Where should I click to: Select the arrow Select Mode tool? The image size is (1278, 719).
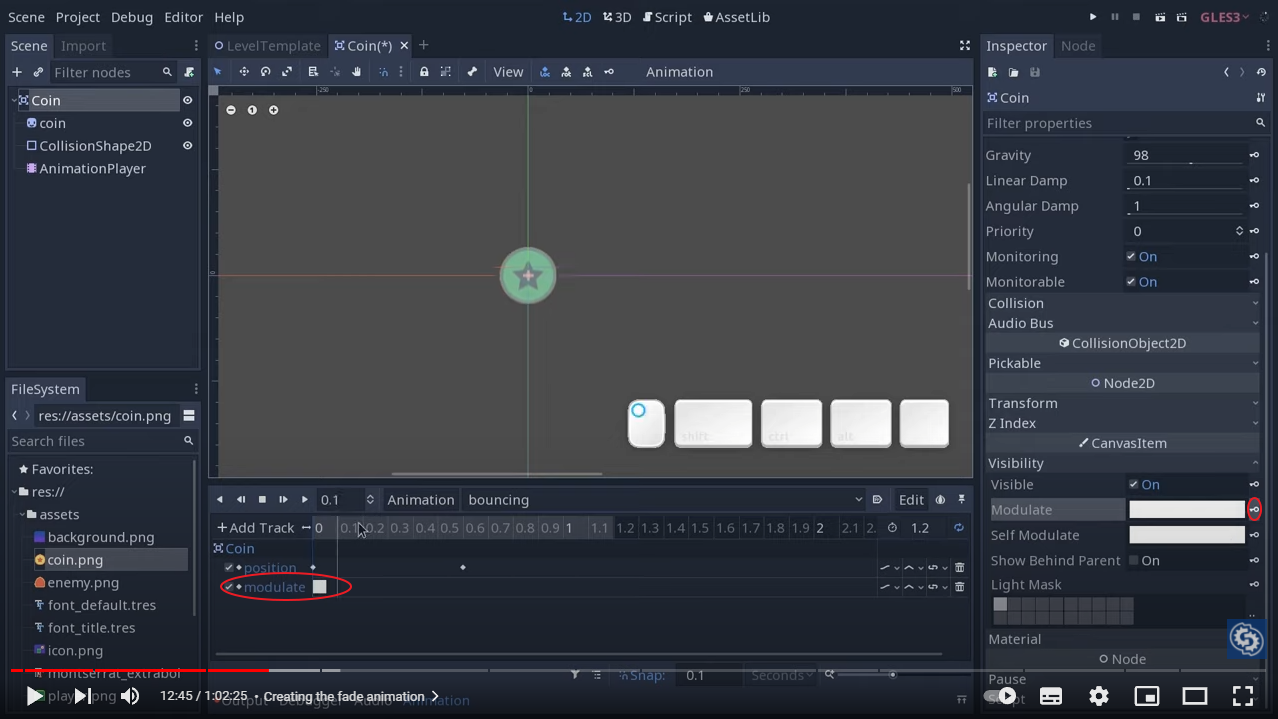[218, 72]
